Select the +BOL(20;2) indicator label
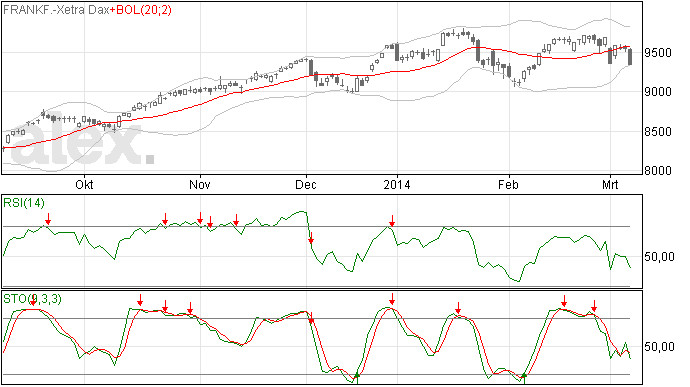The height and width of the screenshot is (387, 690). tap(141, 10)
